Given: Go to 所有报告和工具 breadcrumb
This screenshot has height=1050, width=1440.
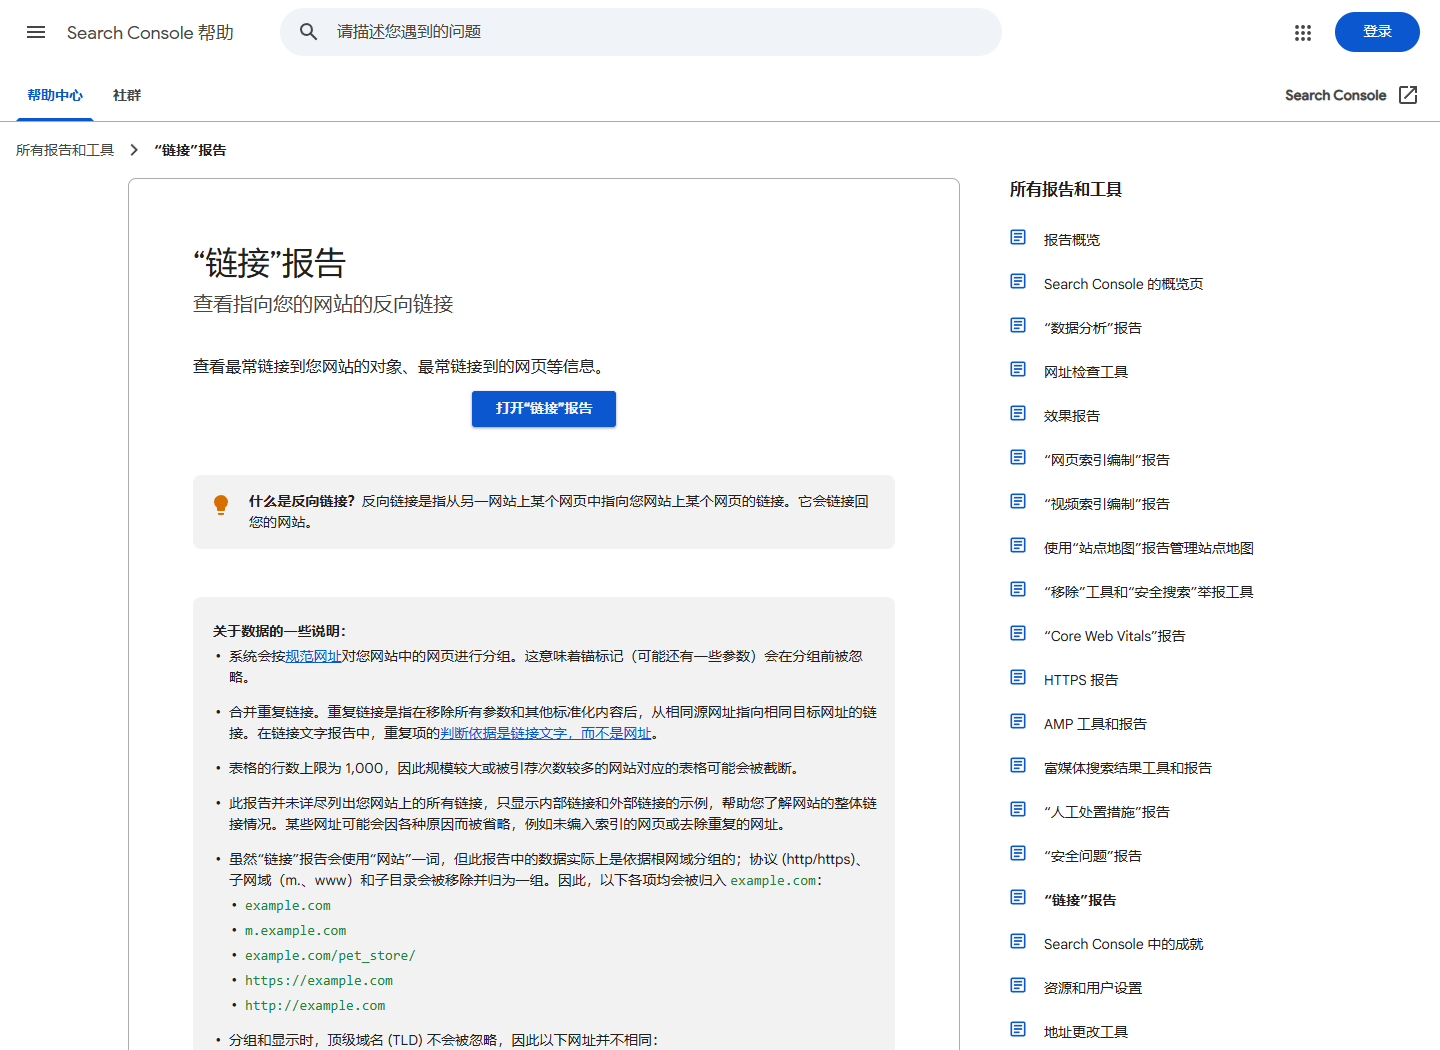Looking at the screenshot, I should click(x=65, y=150).
